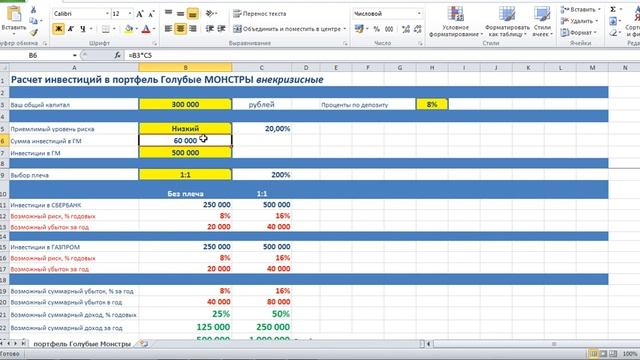Image resolution: width=640 pixels, height=360 pixels.
Task: Apply the red font color A
Action: (x=146, y=29)
